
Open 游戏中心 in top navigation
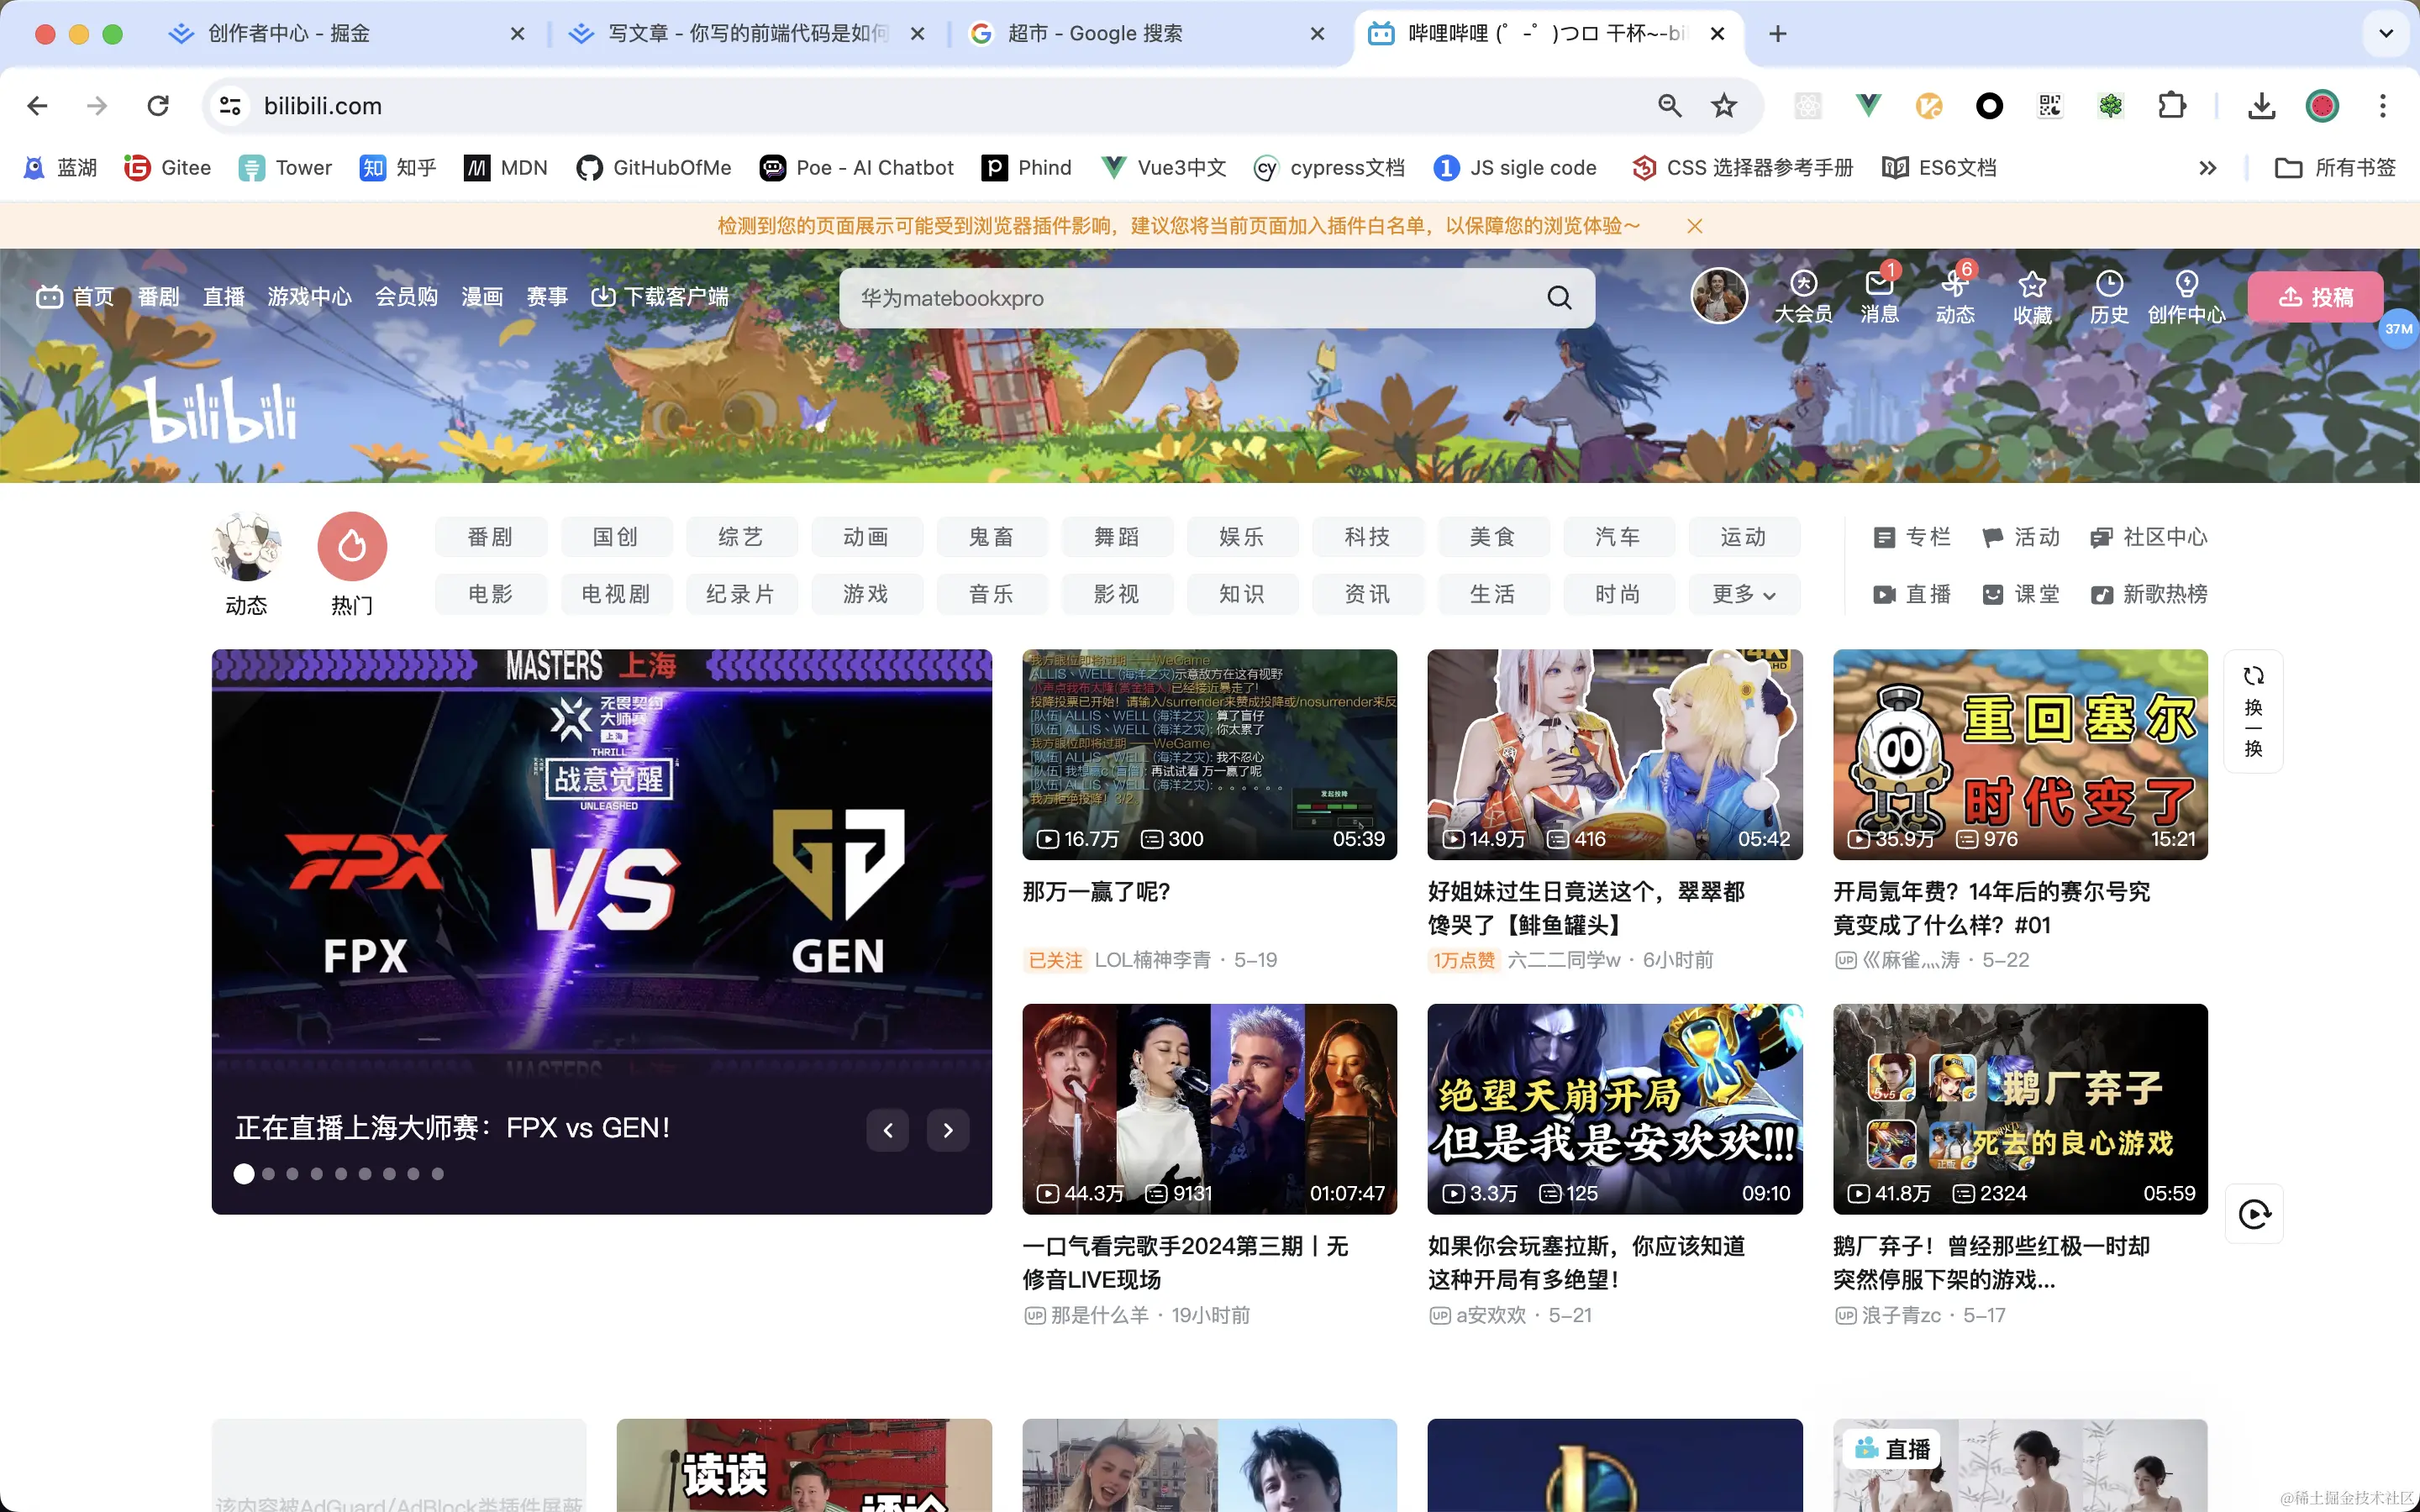click(310, 297)
